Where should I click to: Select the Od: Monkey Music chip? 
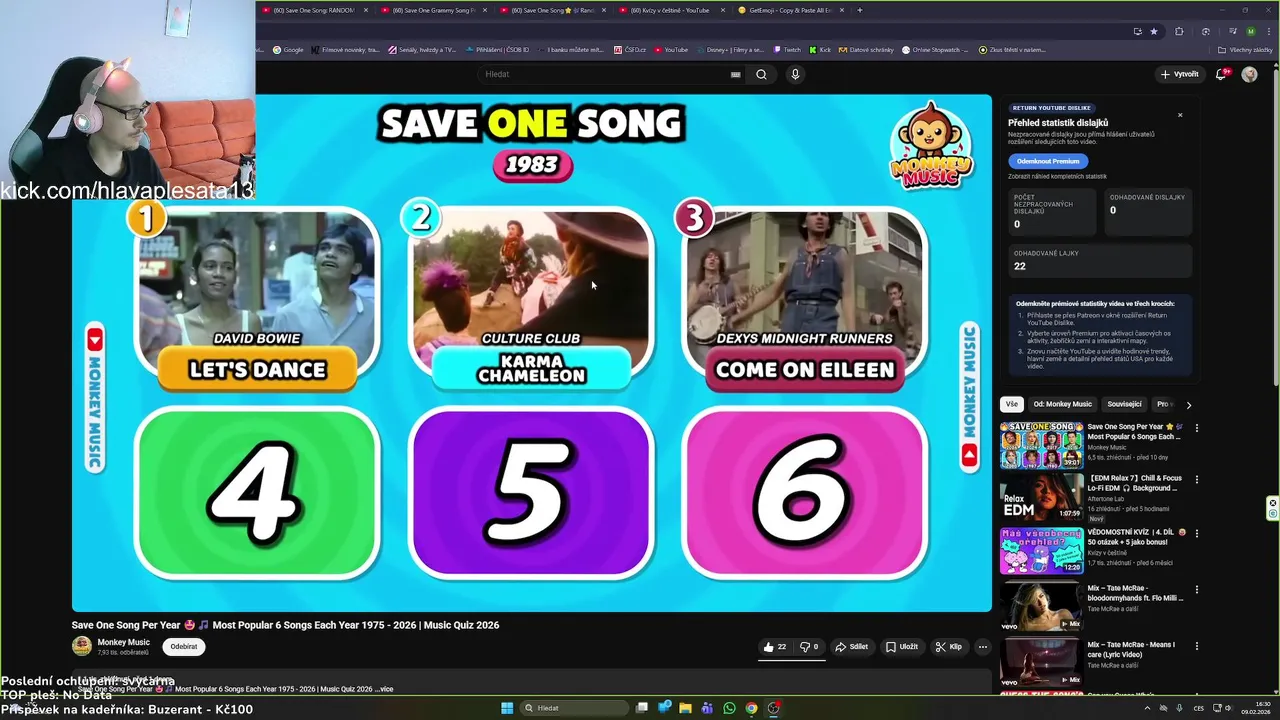[x=1063, y=404]
